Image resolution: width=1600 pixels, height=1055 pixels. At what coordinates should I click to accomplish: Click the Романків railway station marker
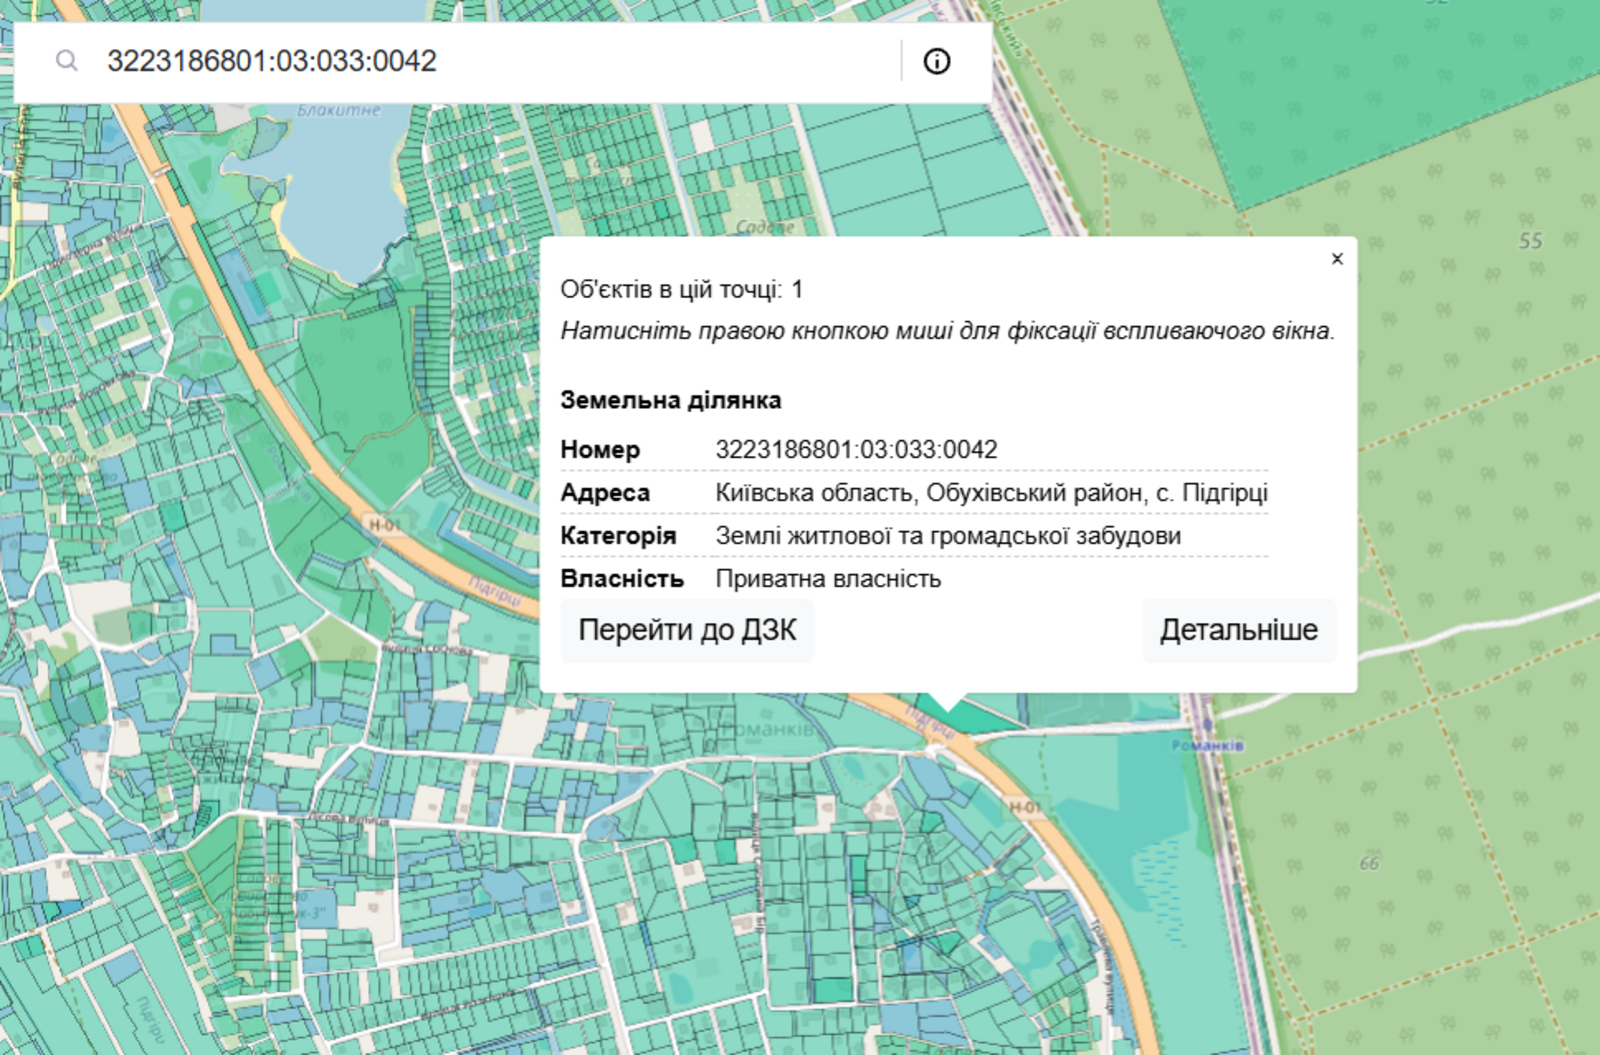1207,726
